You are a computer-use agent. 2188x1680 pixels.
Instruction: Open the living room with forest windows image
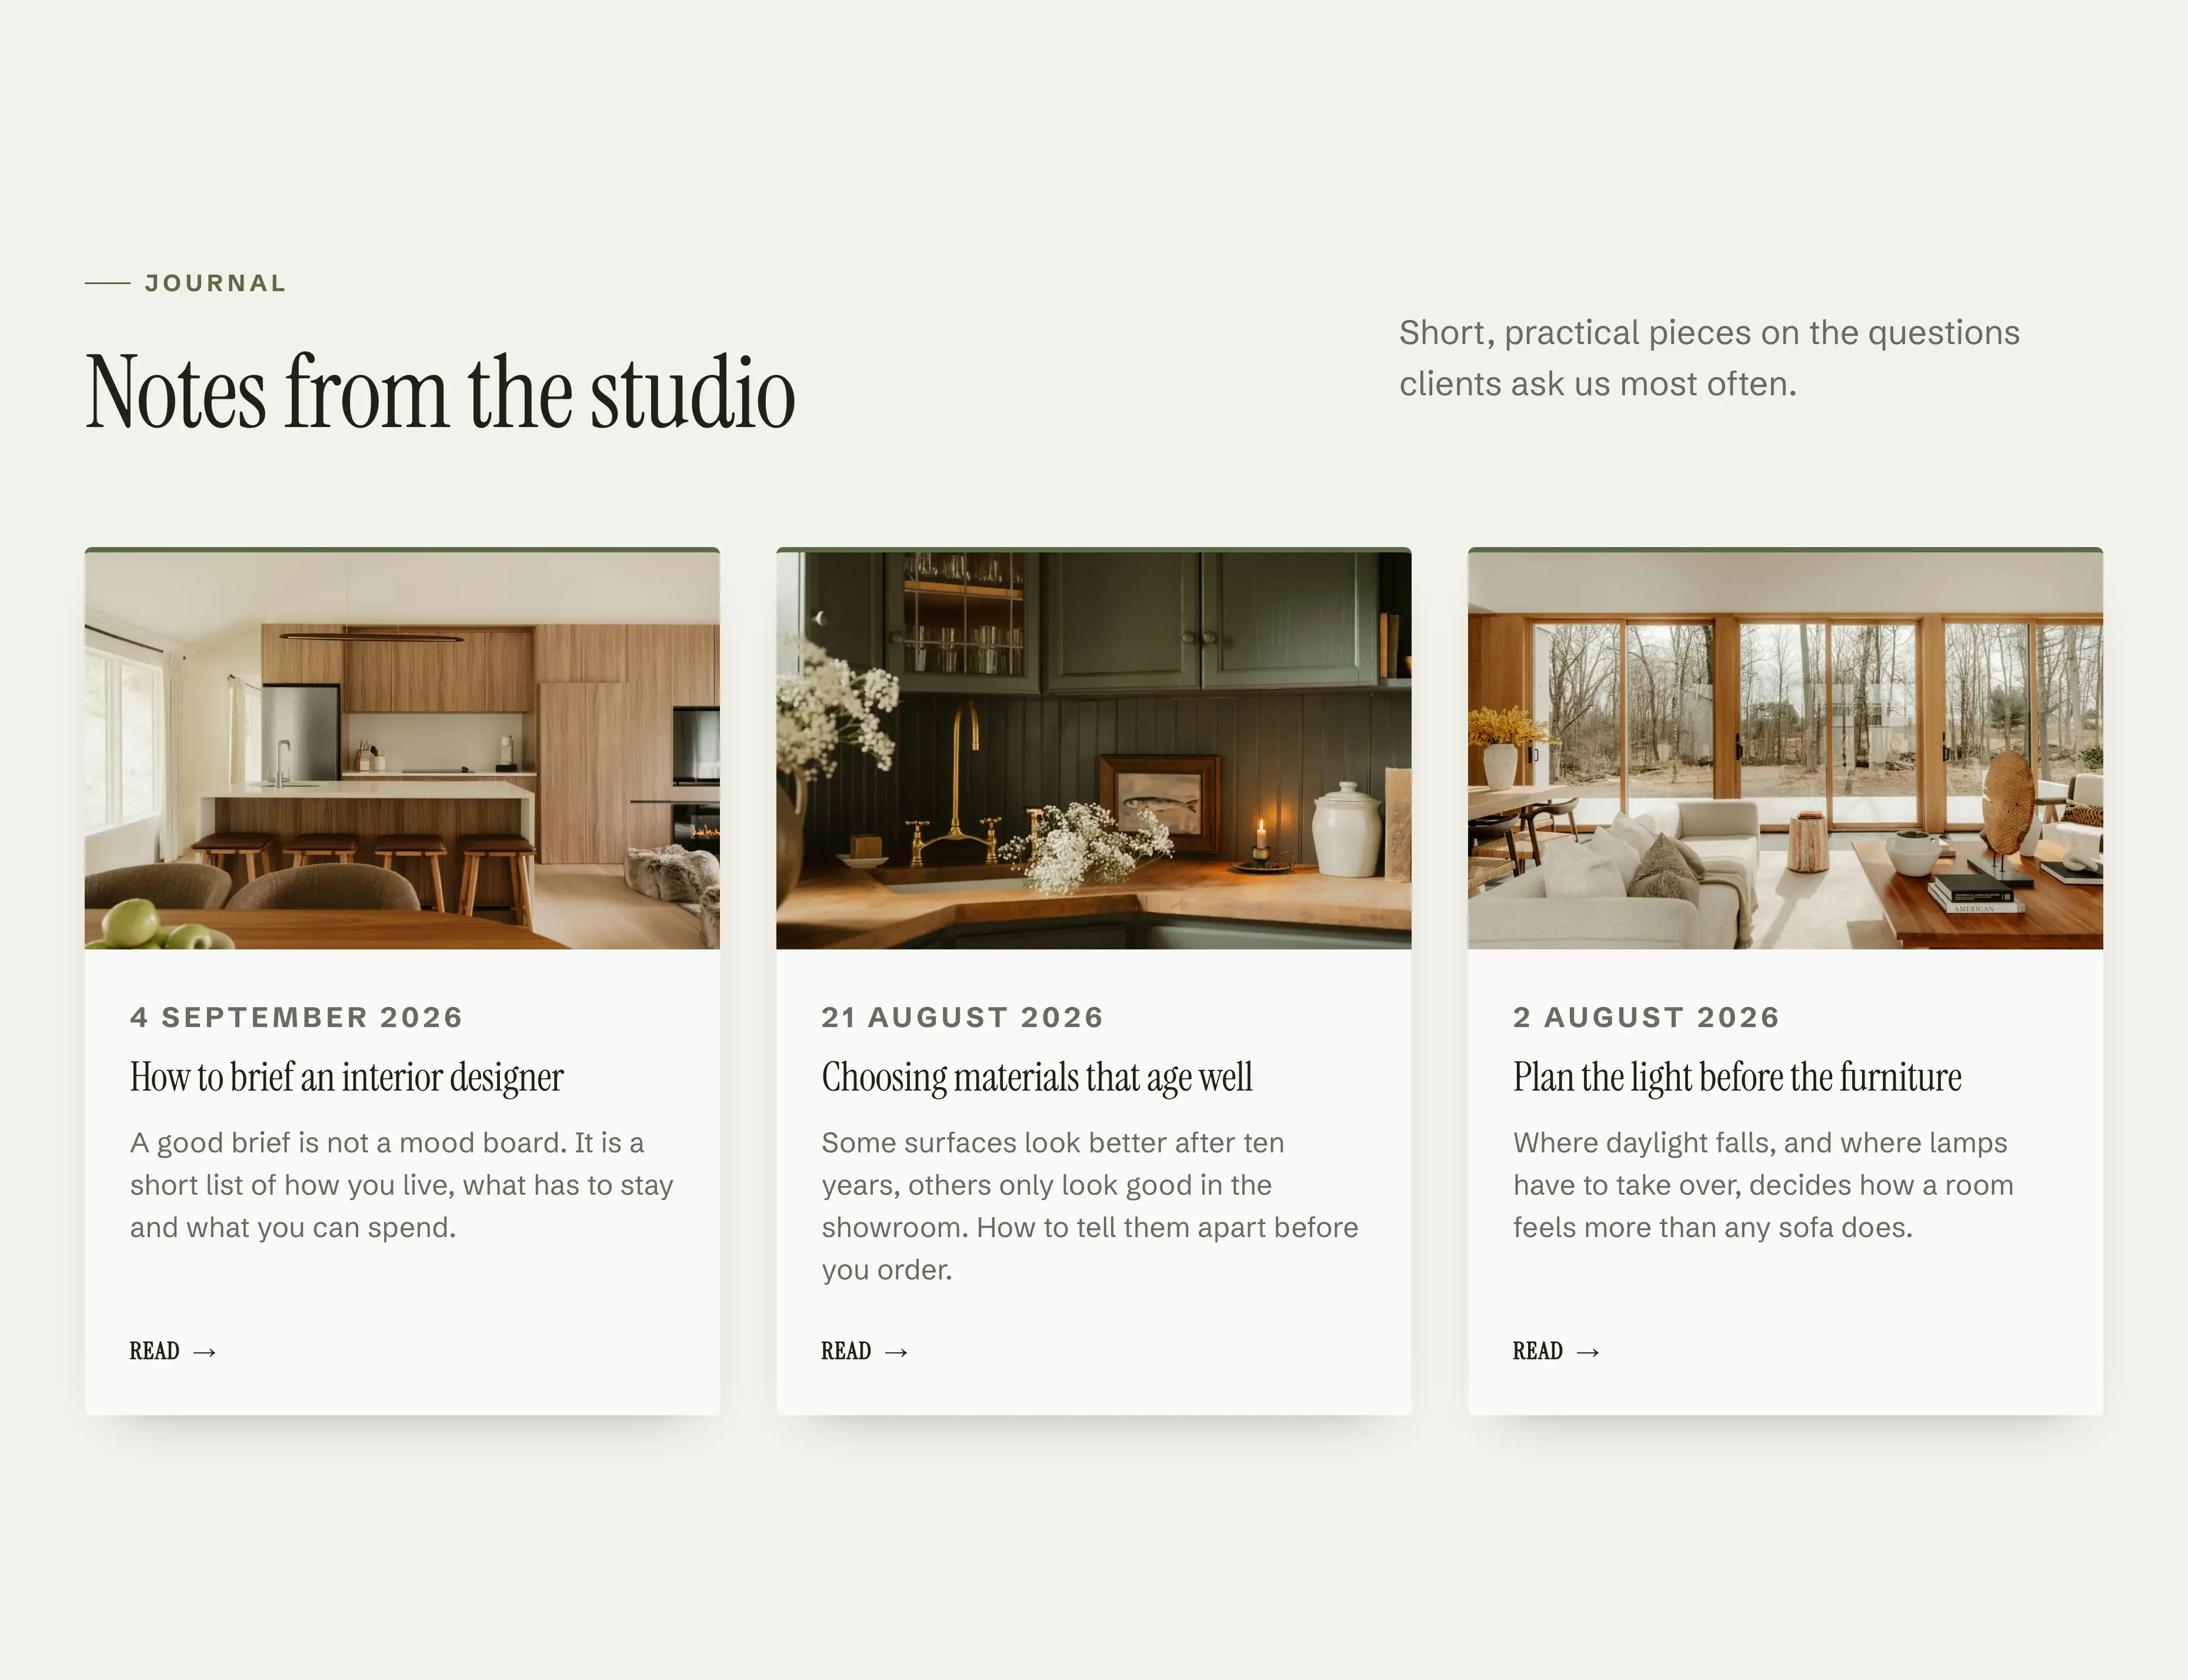pyautogui.click(x=1785, y=750)
